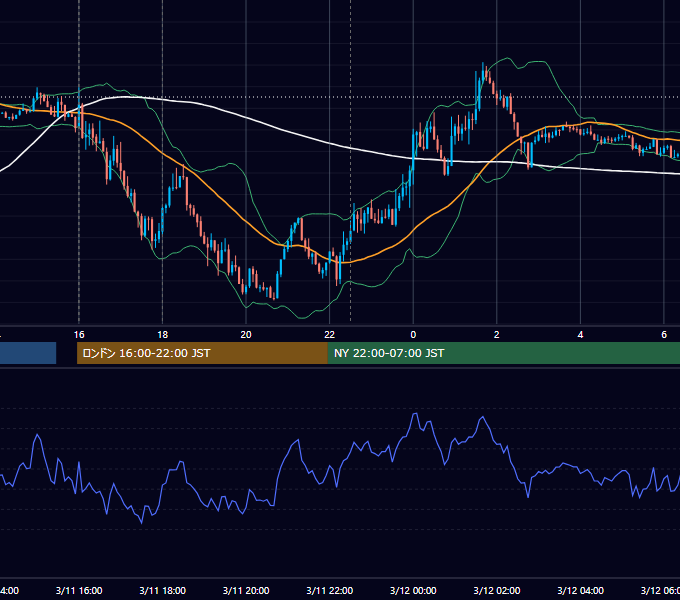Click the 6 hour label on the price chart axis
Screen dimensions: 680x600
[664, 335]
